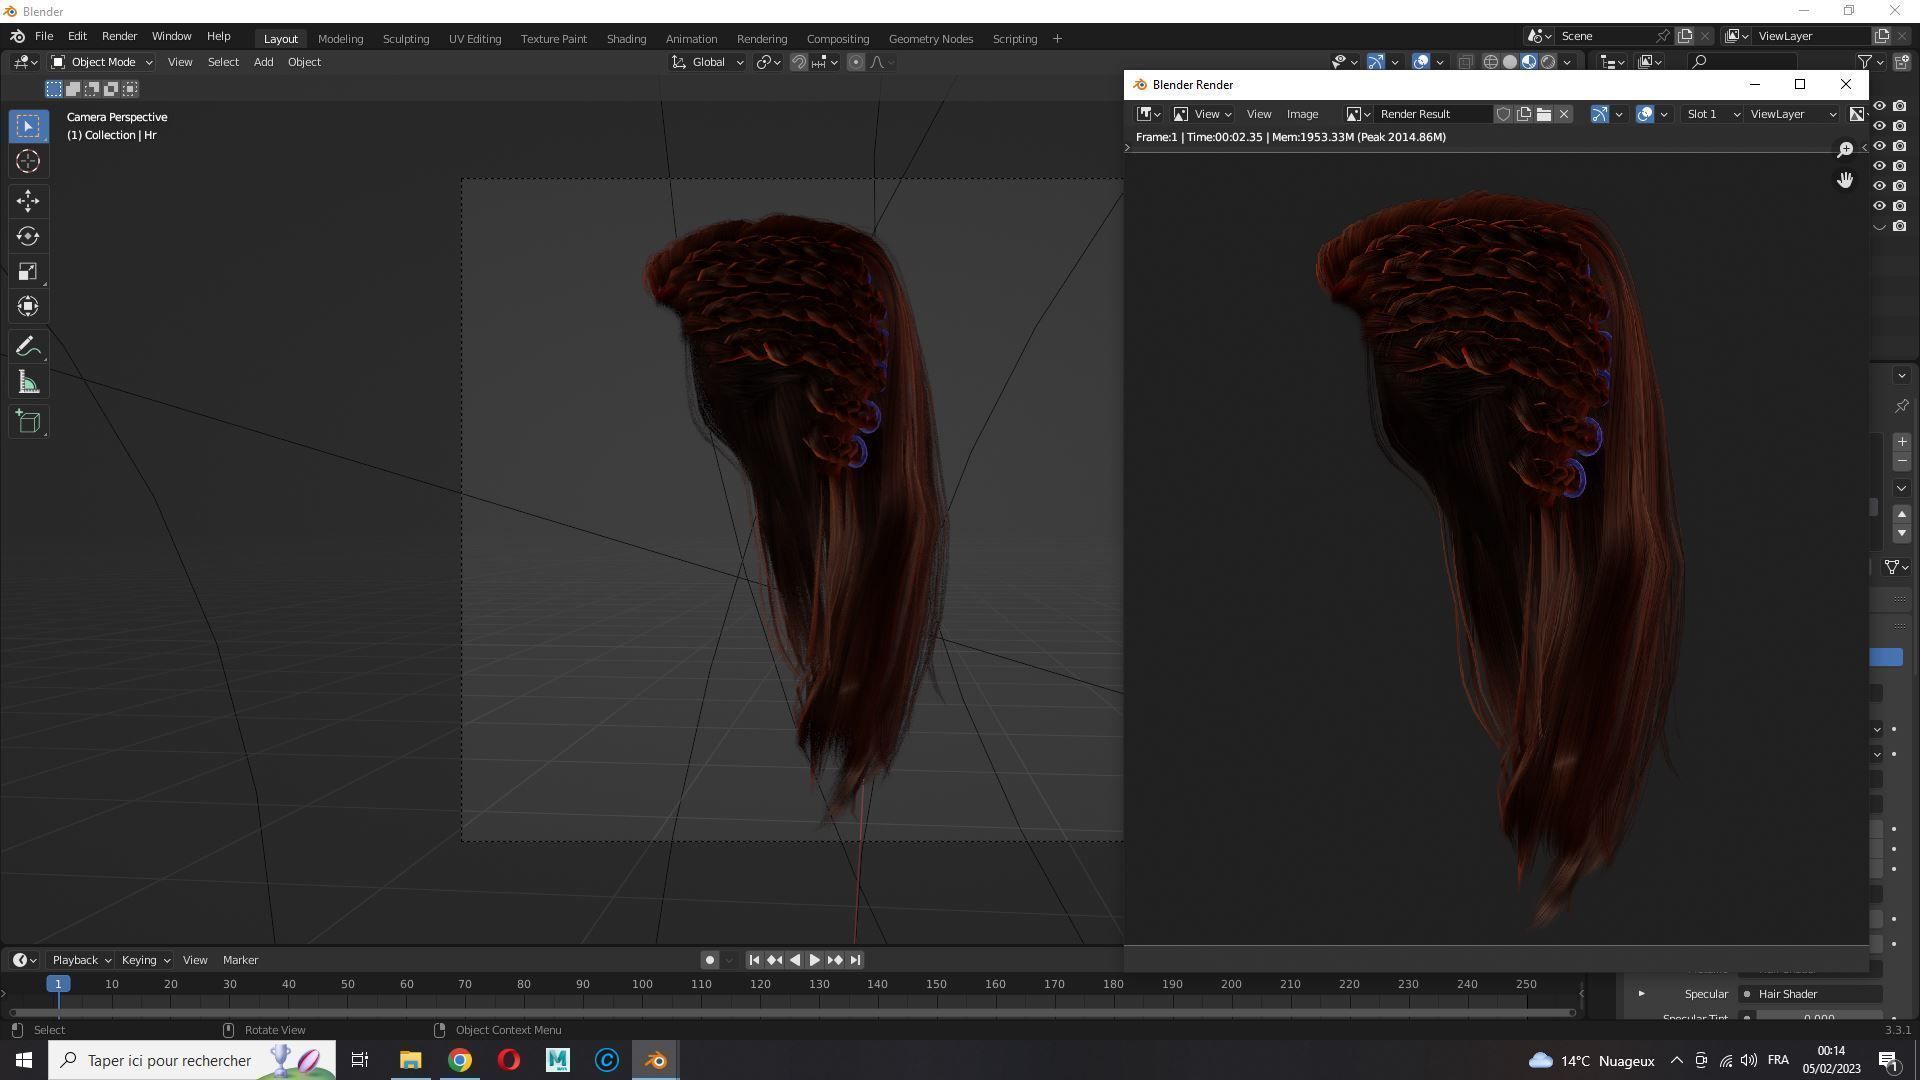Toggle auto keying record button
1920x1080 pixels.
(x=710, y=960)
